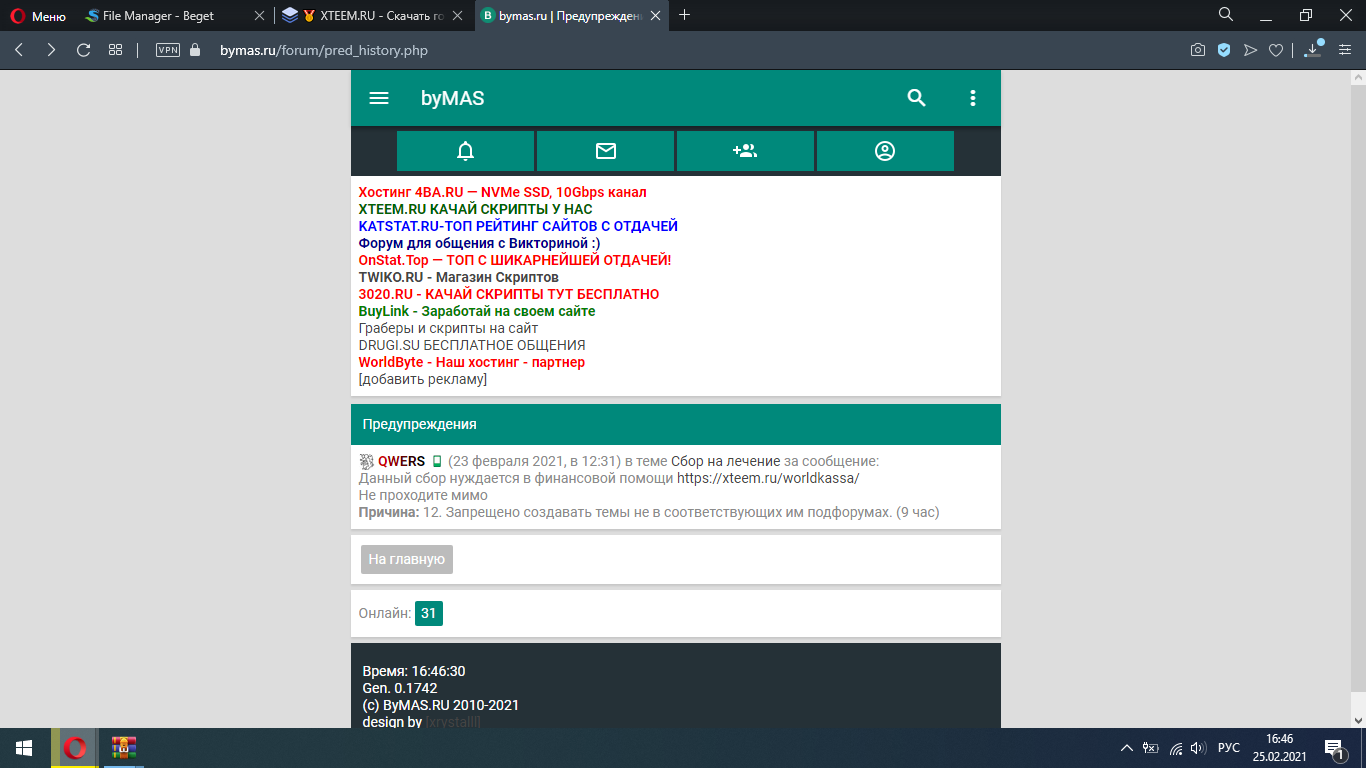Open the browser snapshot camera icon
1366x768 pixels.
coord(1198,50)
